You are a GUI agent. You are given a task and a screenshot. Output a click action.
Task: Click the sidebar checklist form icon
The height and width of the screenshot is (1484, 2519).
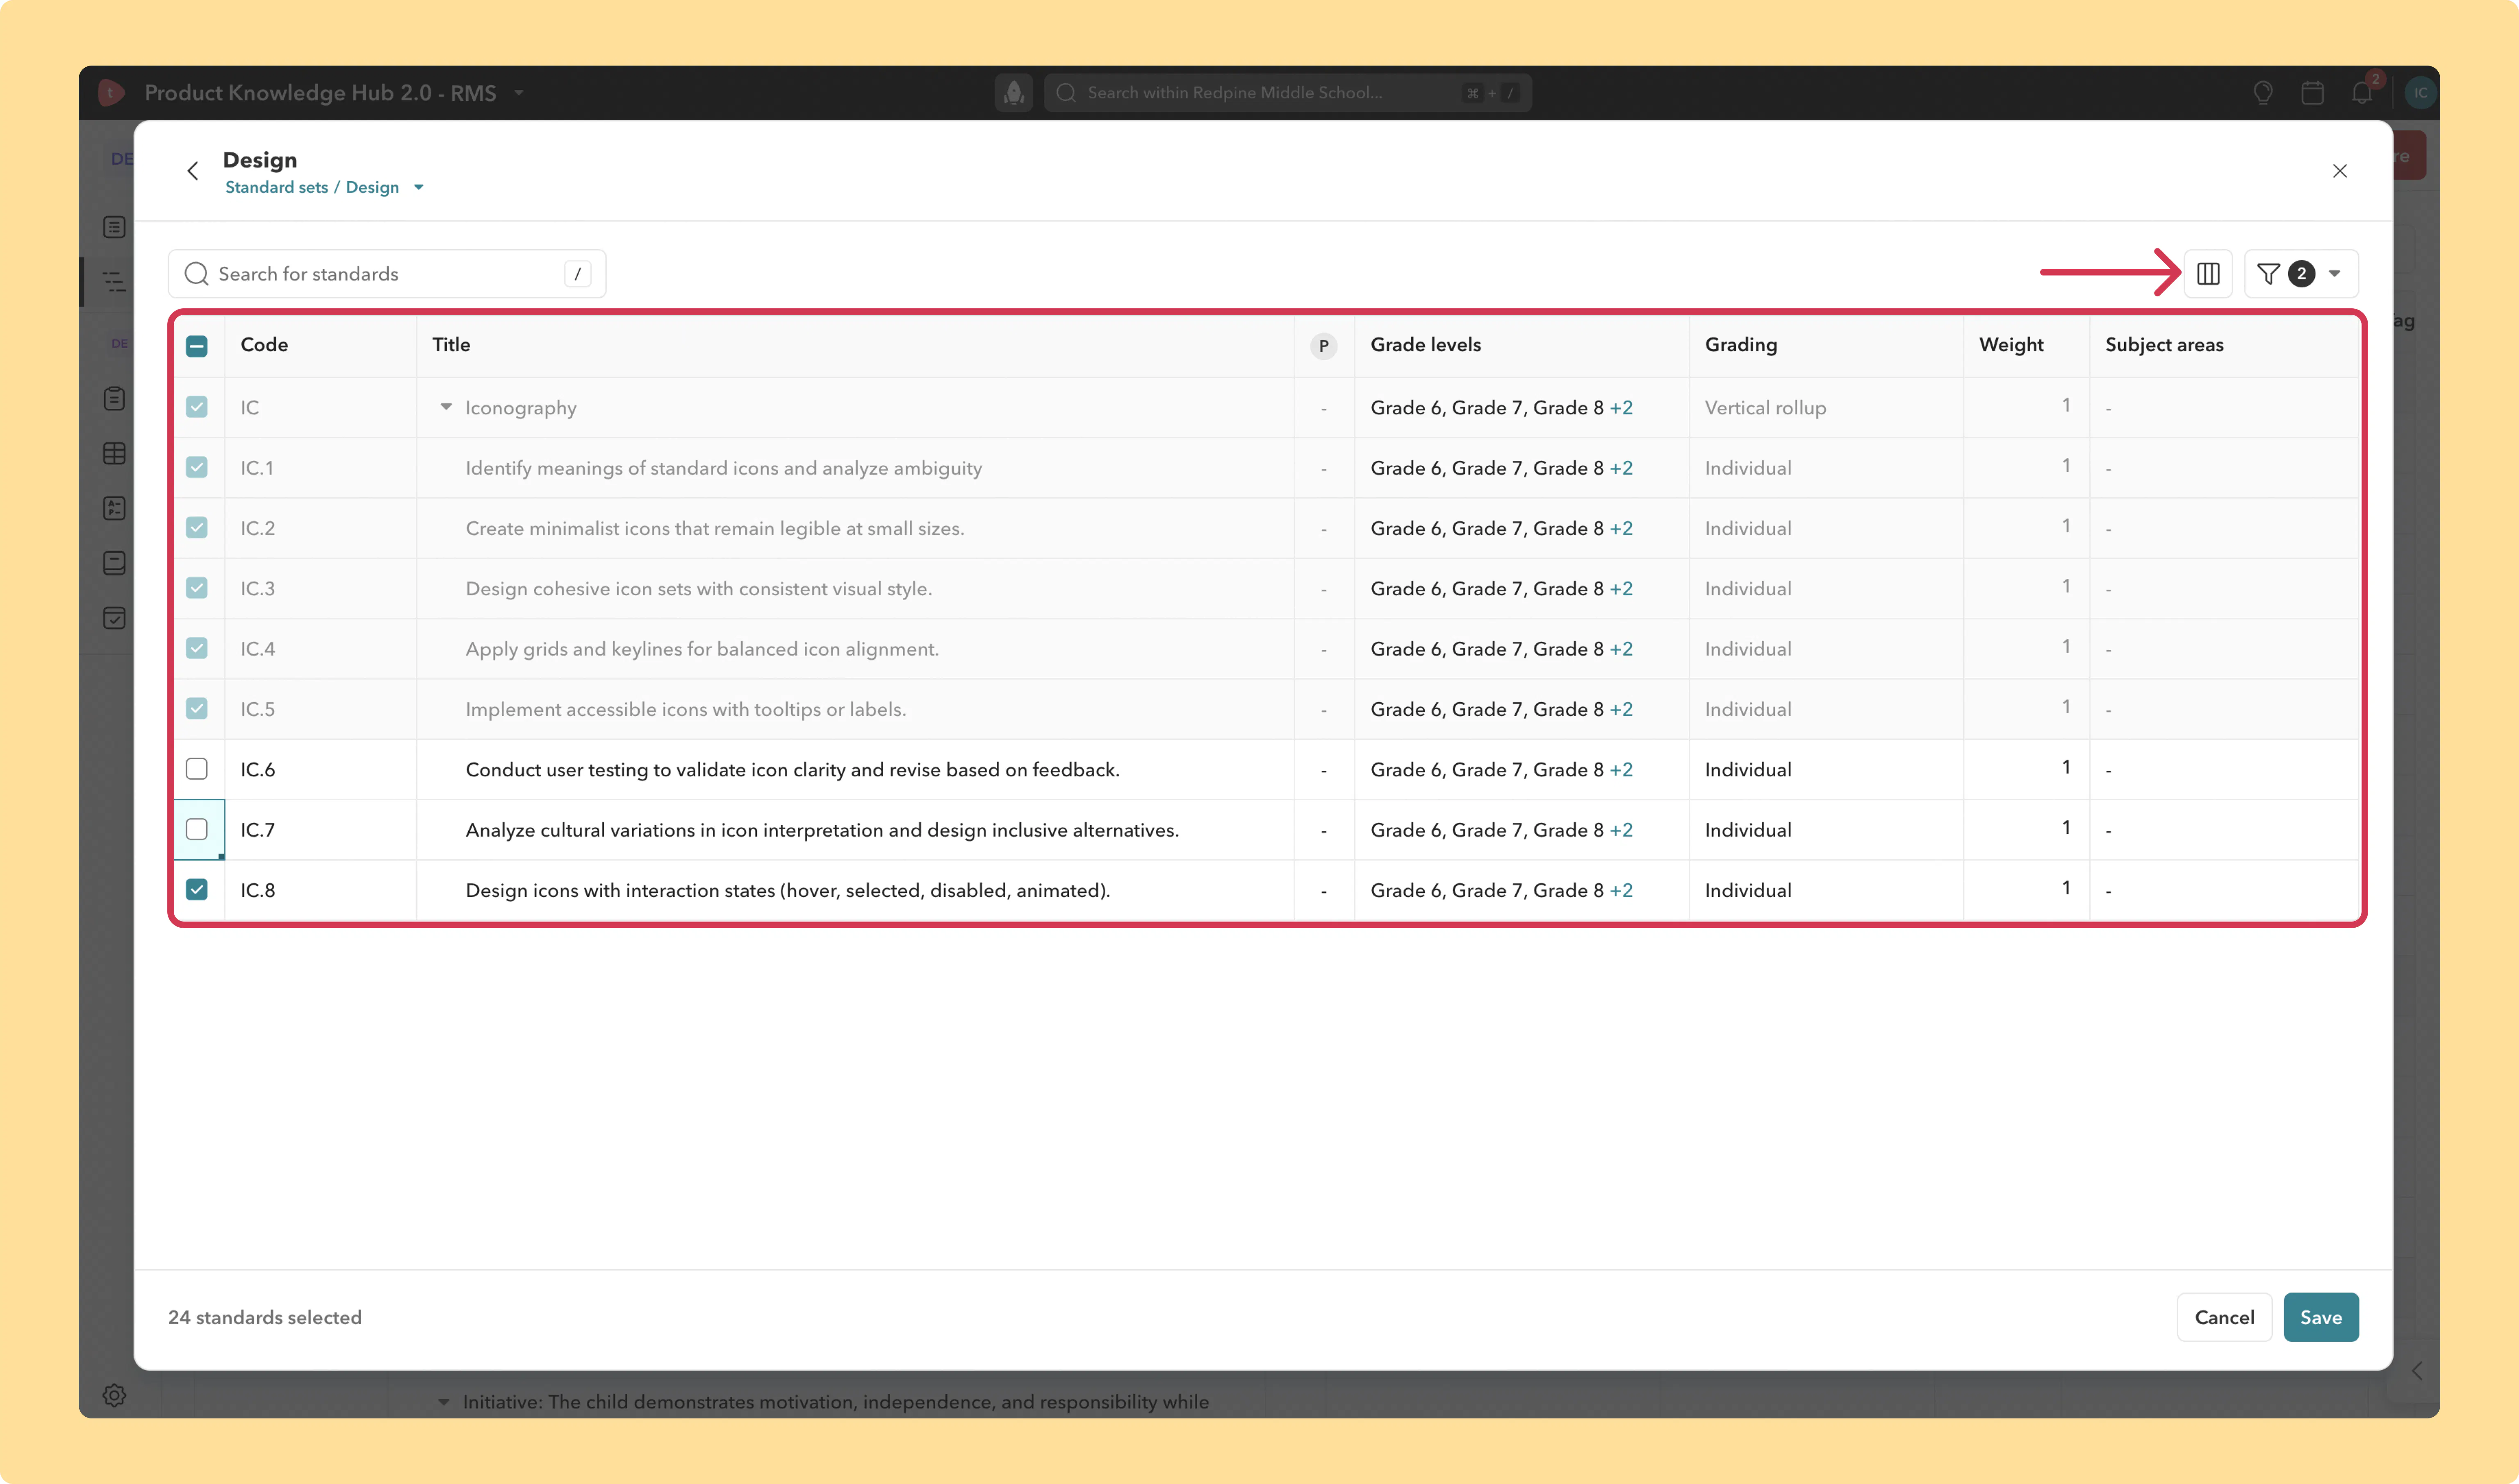pos(115,508)
